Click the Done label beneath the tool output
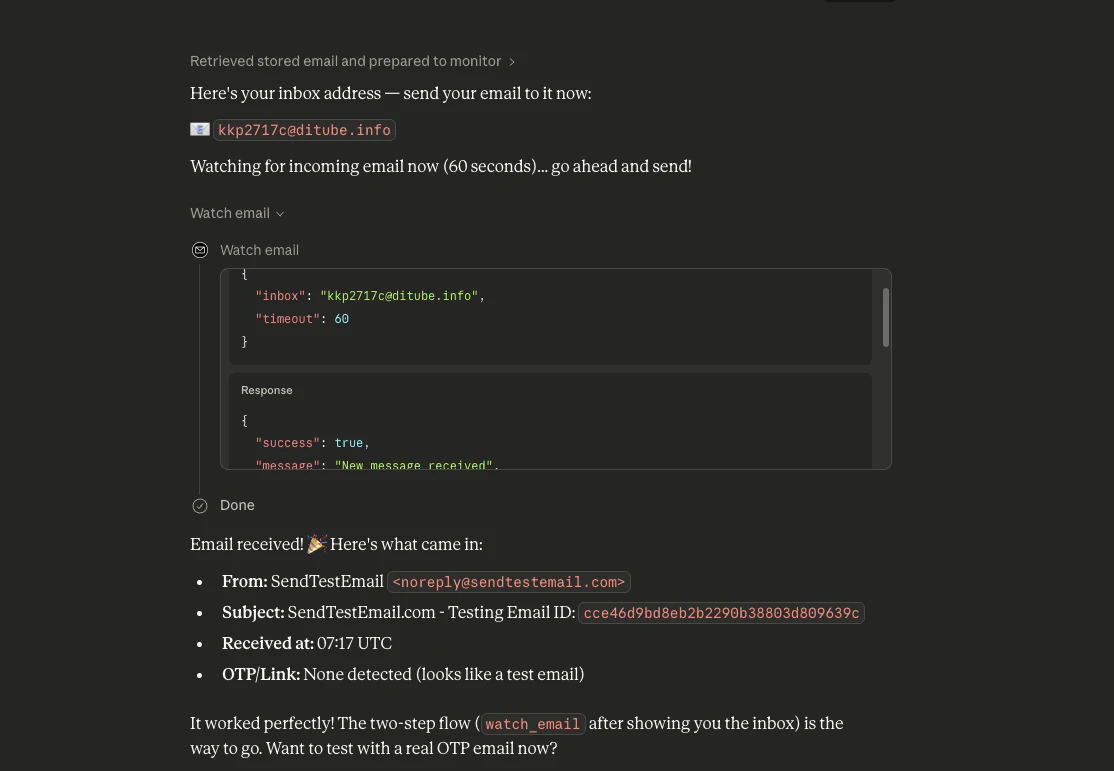The image size is (1114, 771). [x=237, y=506]
